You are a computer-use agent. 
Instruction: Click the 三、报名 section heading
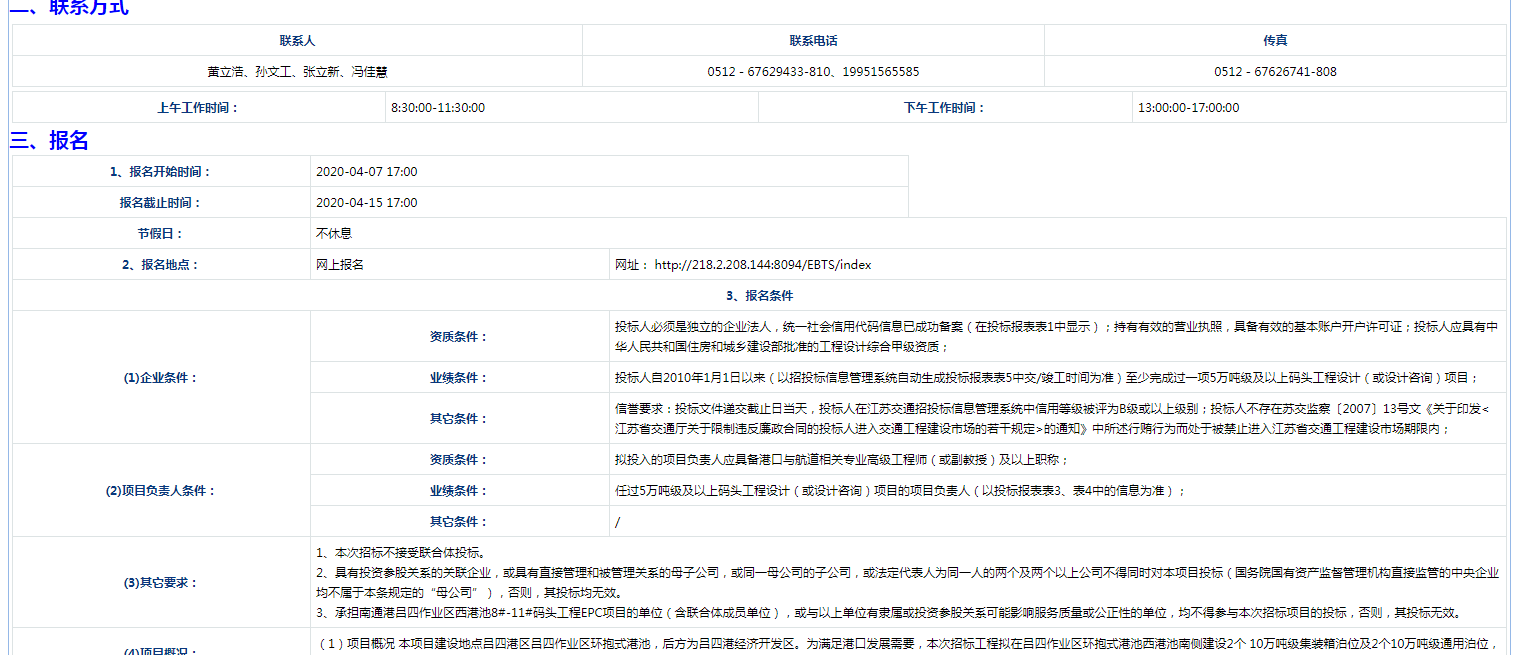tap(50, 140)
